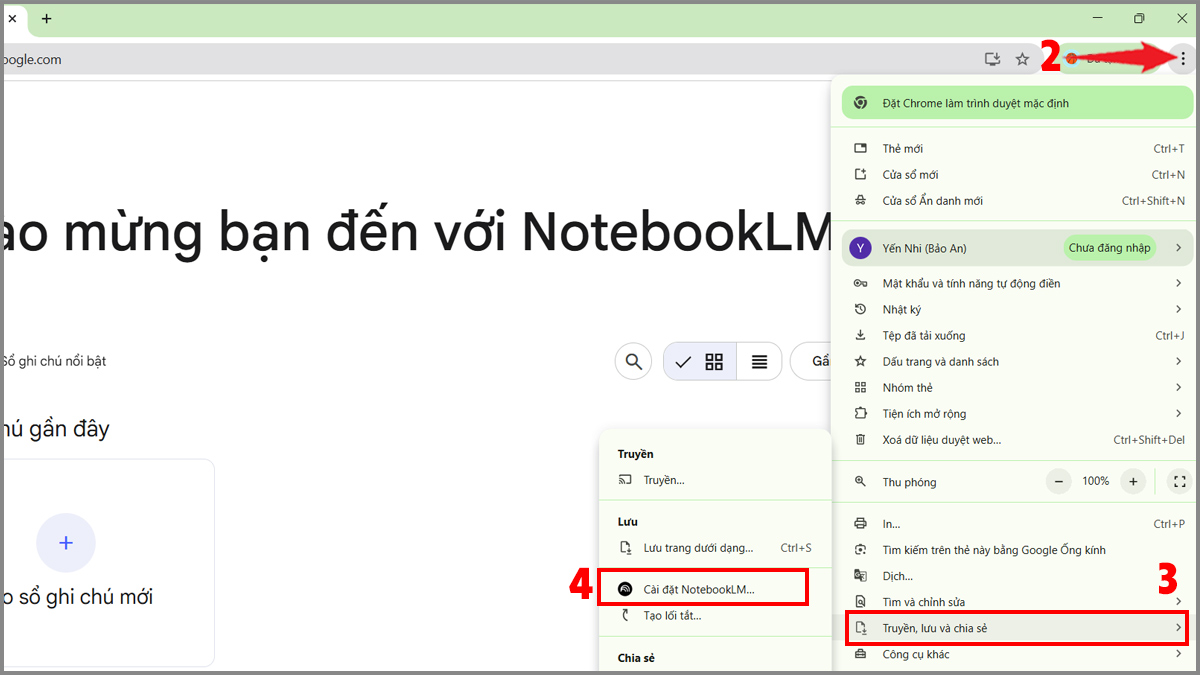Expand the Tìm và chỉnh sửa submenu arrow

1179,601
